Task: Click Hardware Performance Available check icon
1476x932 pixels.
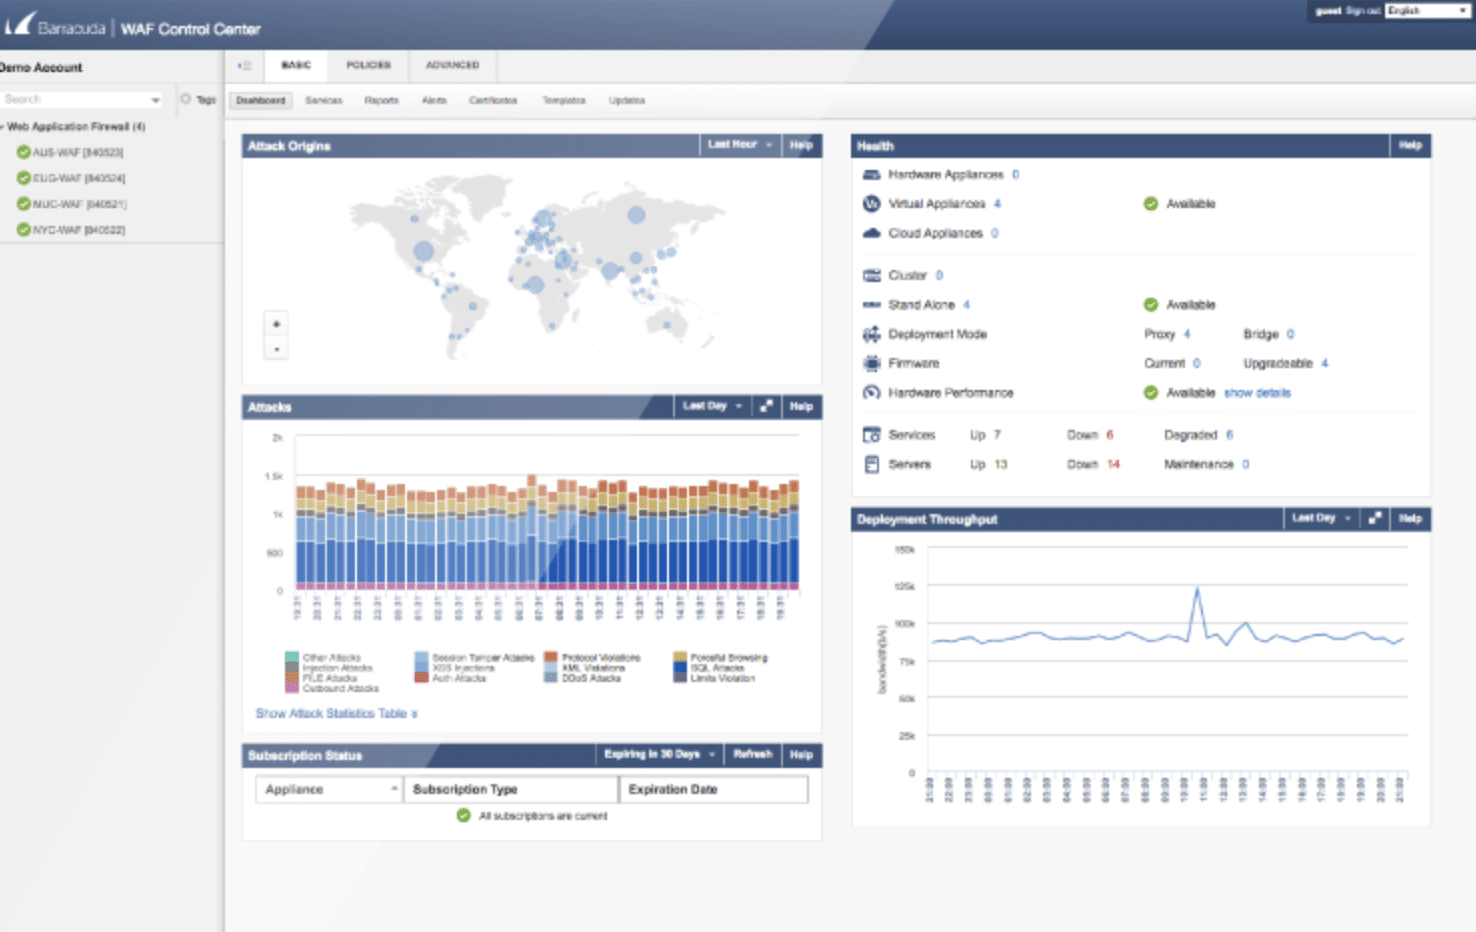Action: pos(1151,393)
